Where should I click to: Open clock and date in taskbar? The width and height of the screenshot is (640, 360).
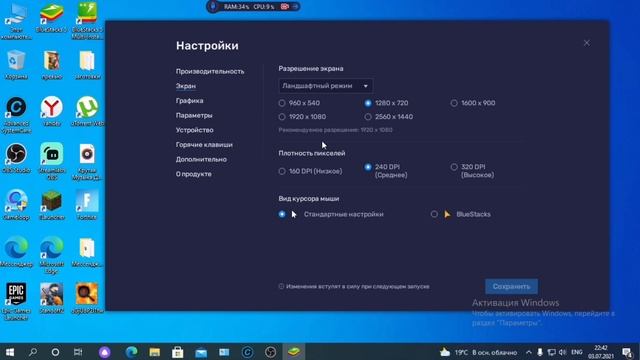click(x=601, y=352)
